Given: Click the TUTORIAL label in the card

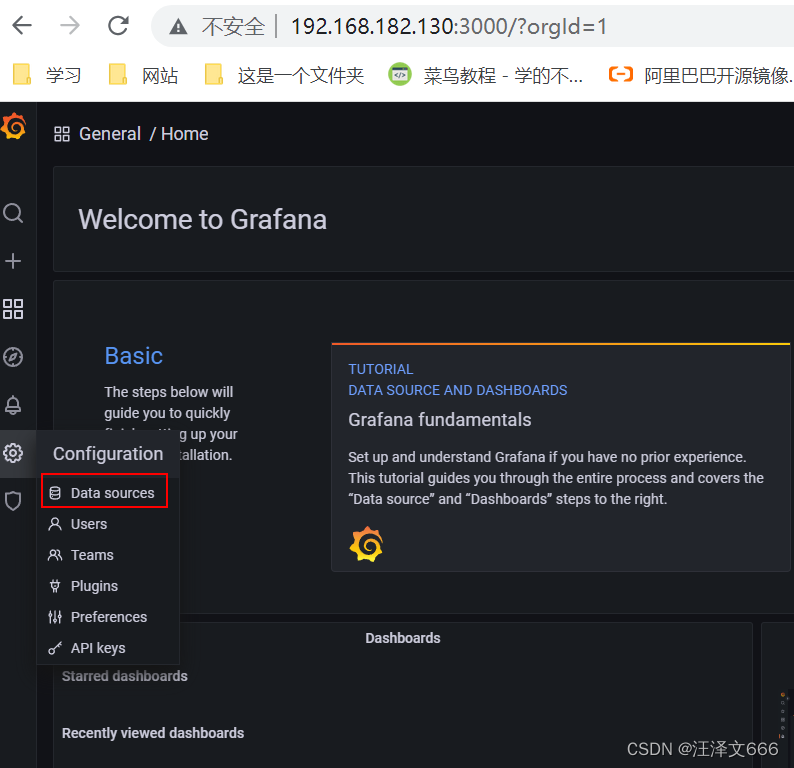Looking at the screenshot, I should [381, 369].
